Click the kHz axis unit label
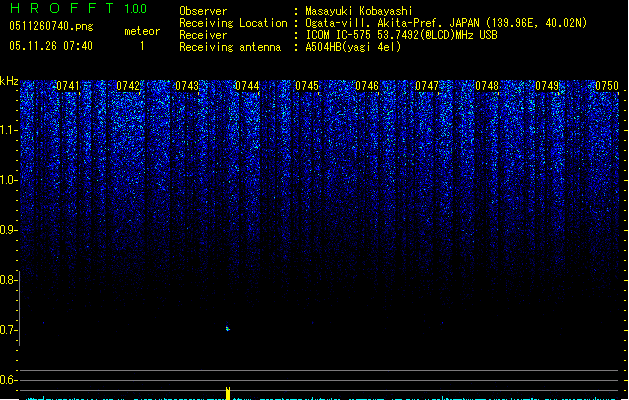Image resolution: width=629 pixels, height=400 pixels. click(9, 81)
